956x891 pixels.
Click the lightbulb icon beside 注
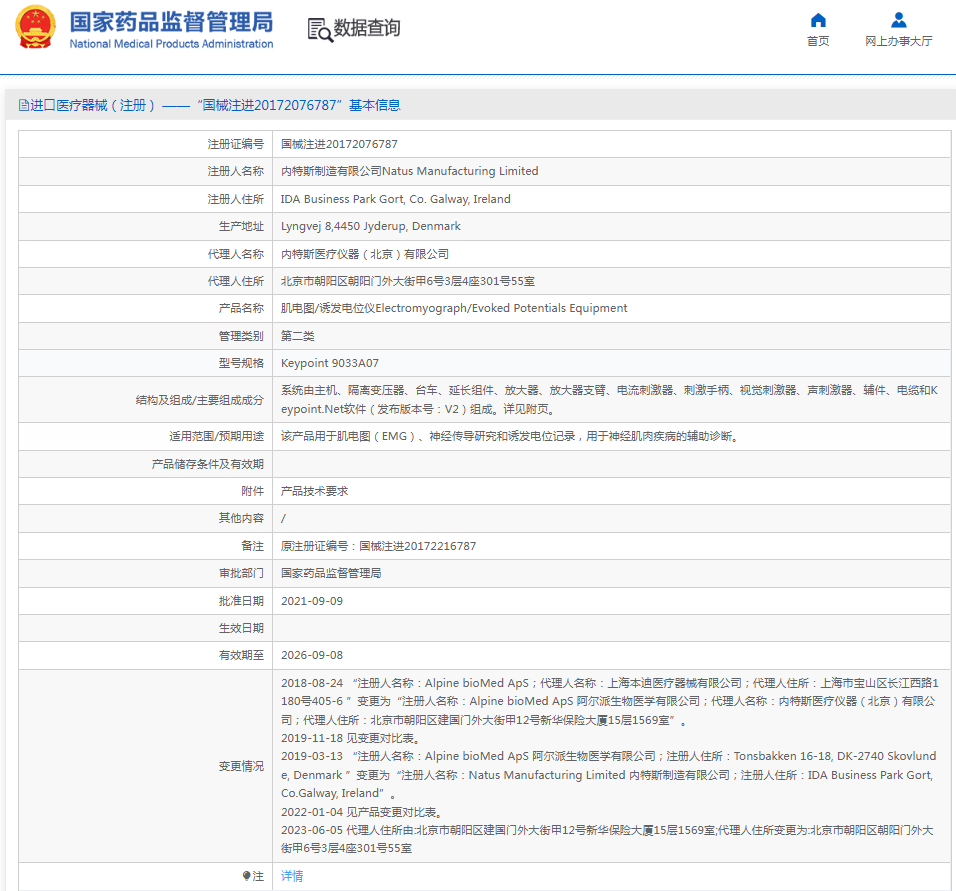click(x=247, y=876)
